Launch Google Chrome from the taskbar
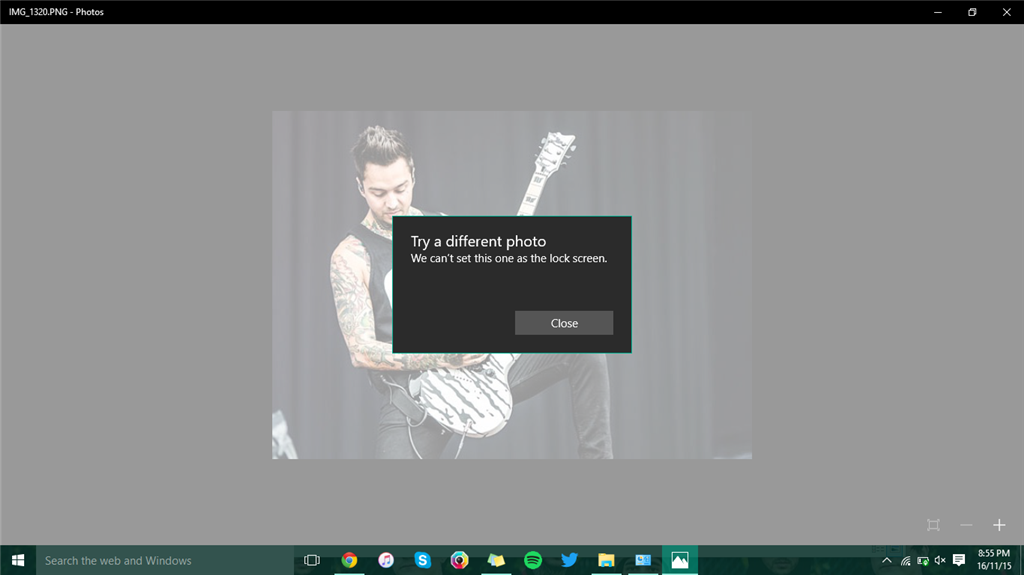Screen dimensions: 1024x575 click(349, 560)
